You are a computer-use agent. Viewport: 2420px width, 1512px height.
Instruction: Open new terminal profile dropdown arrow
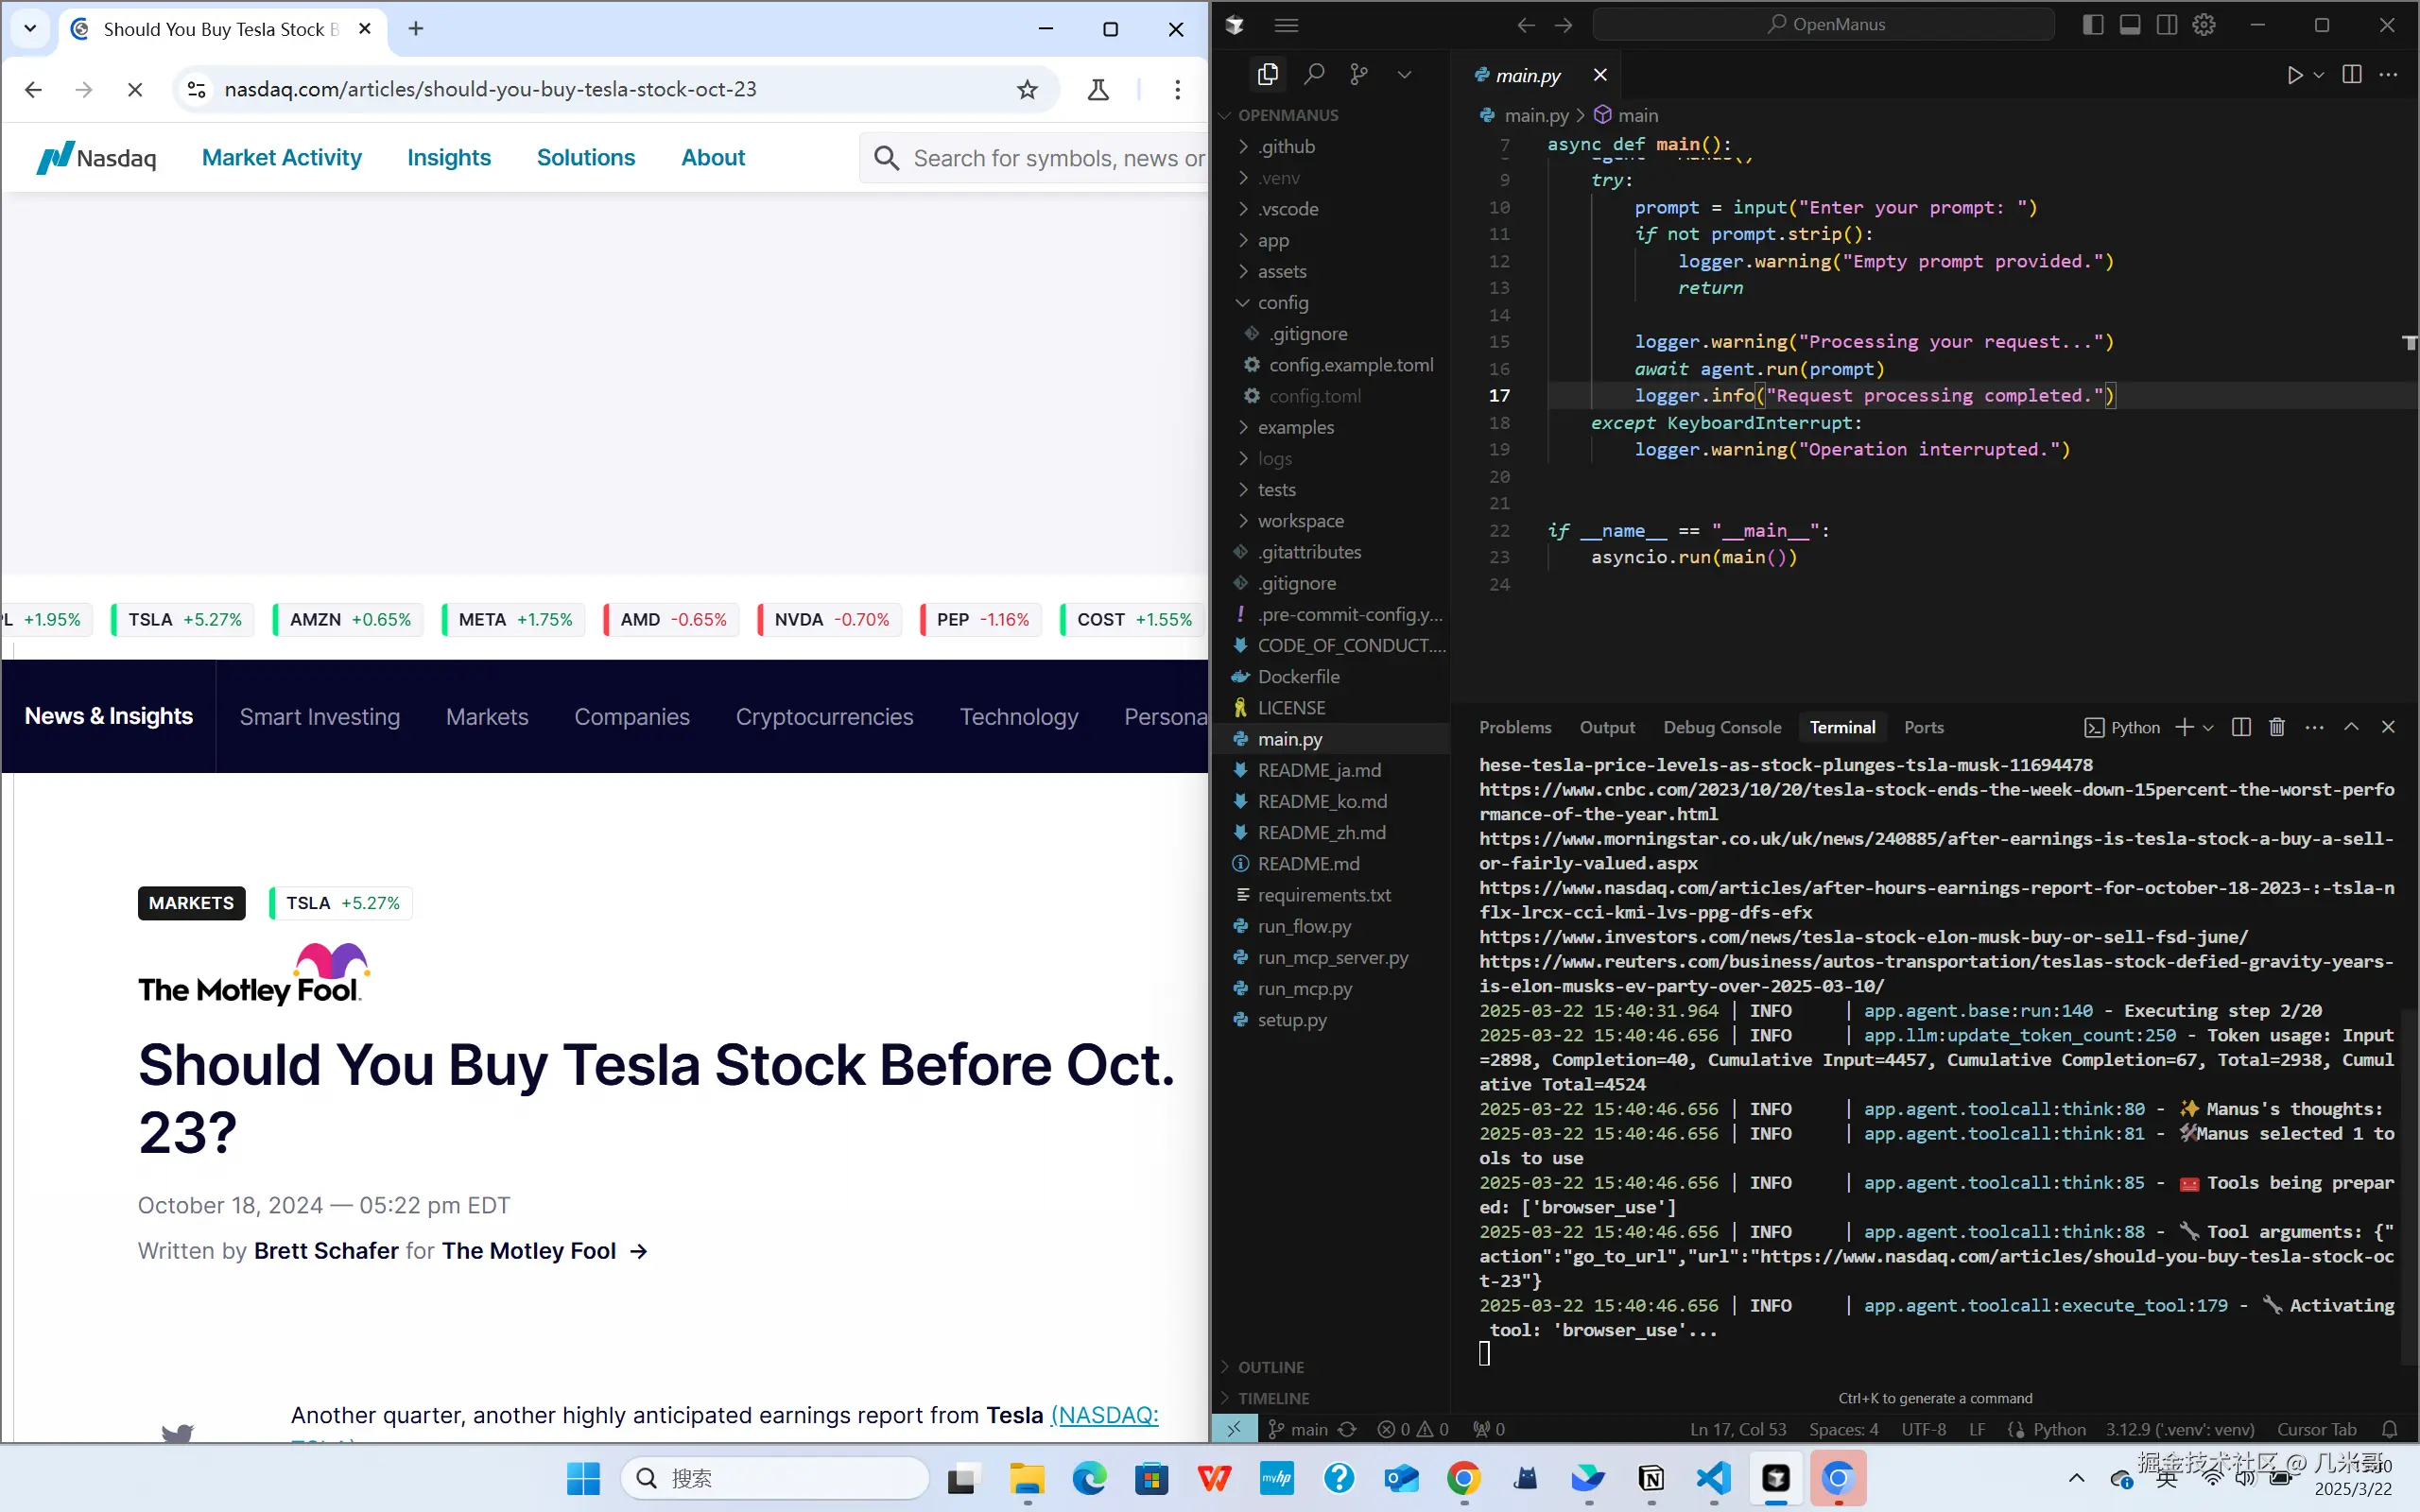coord(2209,727)
